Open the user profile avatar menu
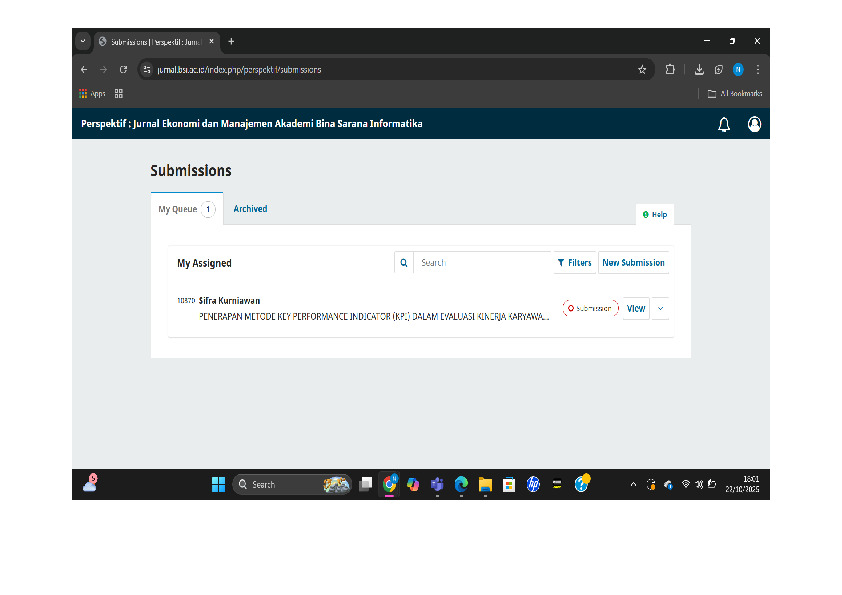Image resolution: width=842 pixels, height=595 pixels. [x=754, y=124]
